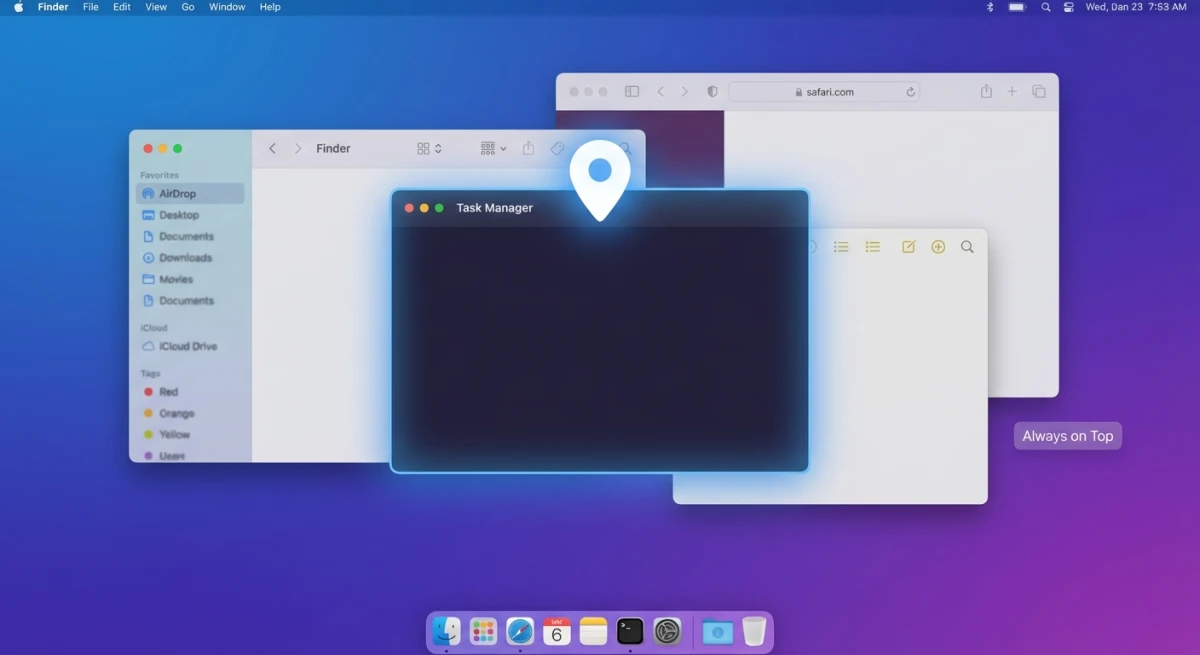Image resolution: width=1200 pixels, height=655 pixels.
Task: Open Notes from the Dock
Action: coord(594,631)
